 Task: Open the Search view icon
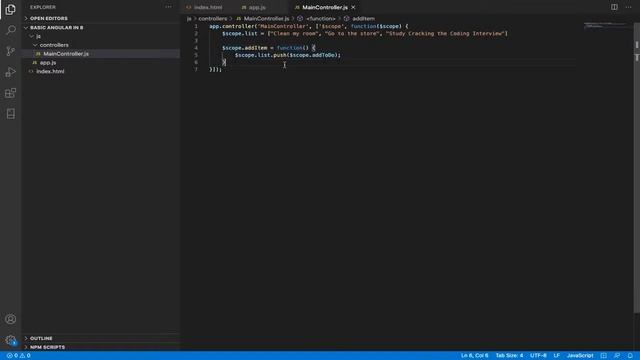[11, 30]
